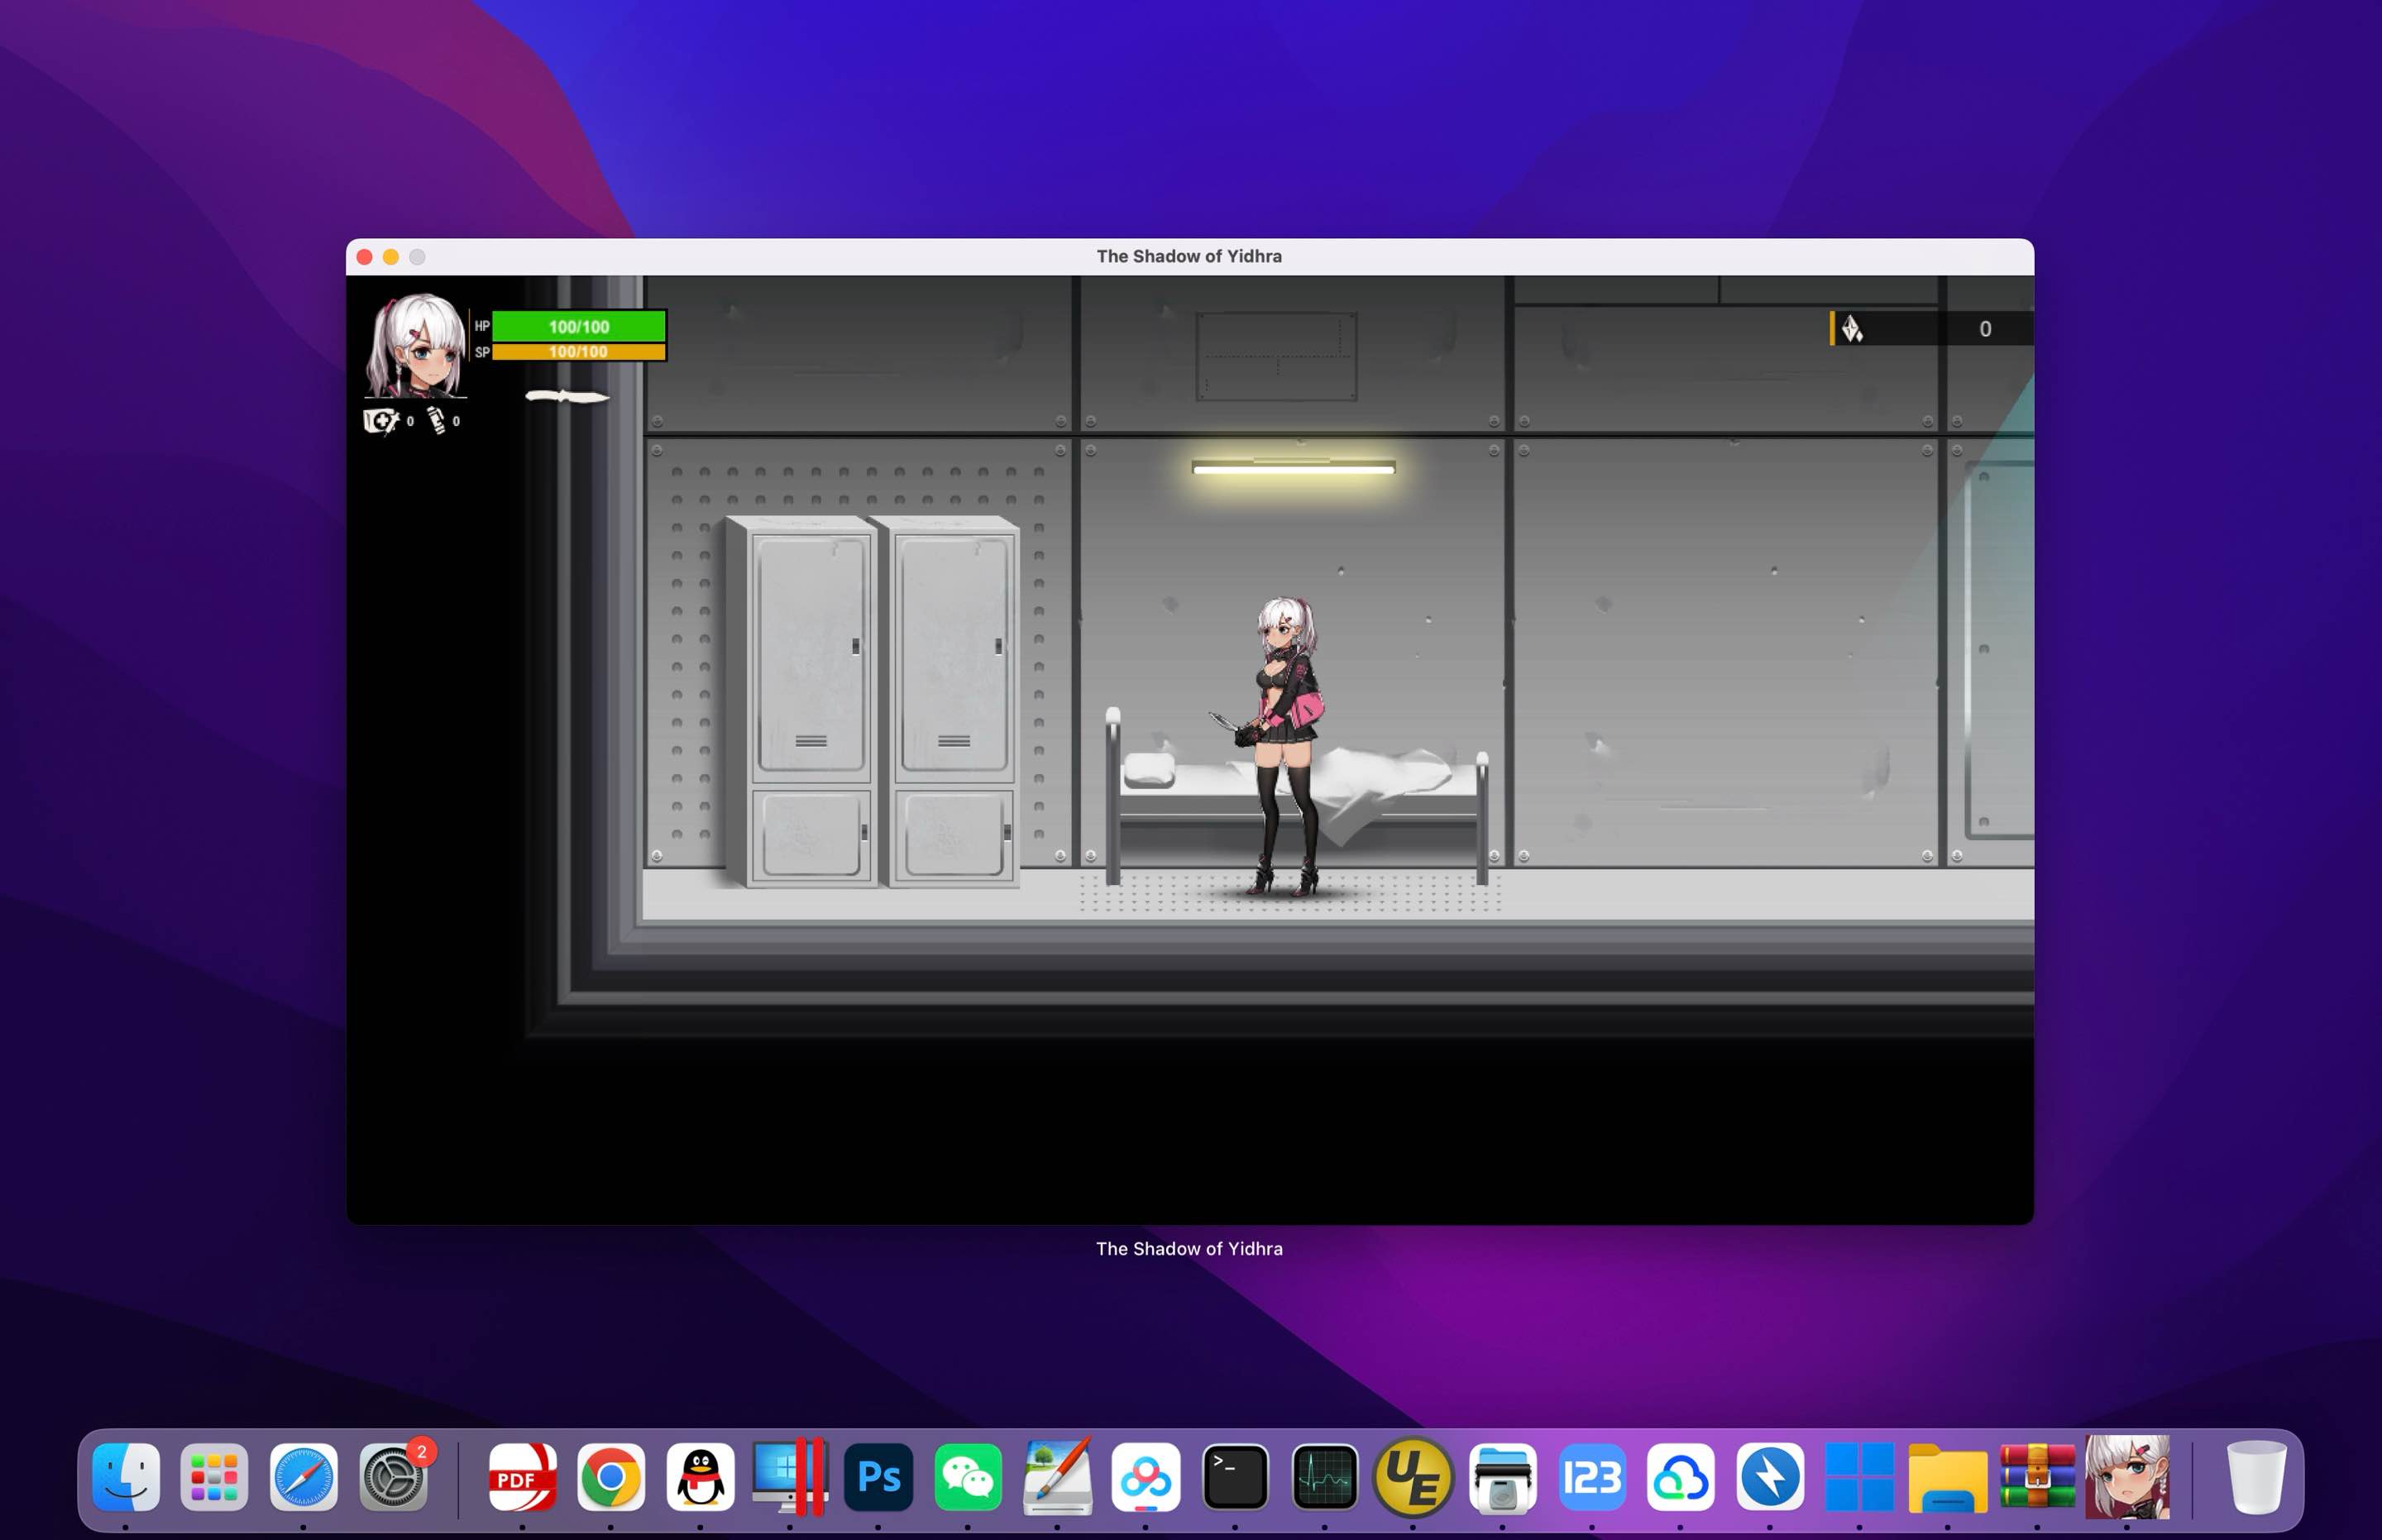The image size is (2382, 1540).
Task: Click the yellow SP bar showing 100/100
Action: click(578, 352)
